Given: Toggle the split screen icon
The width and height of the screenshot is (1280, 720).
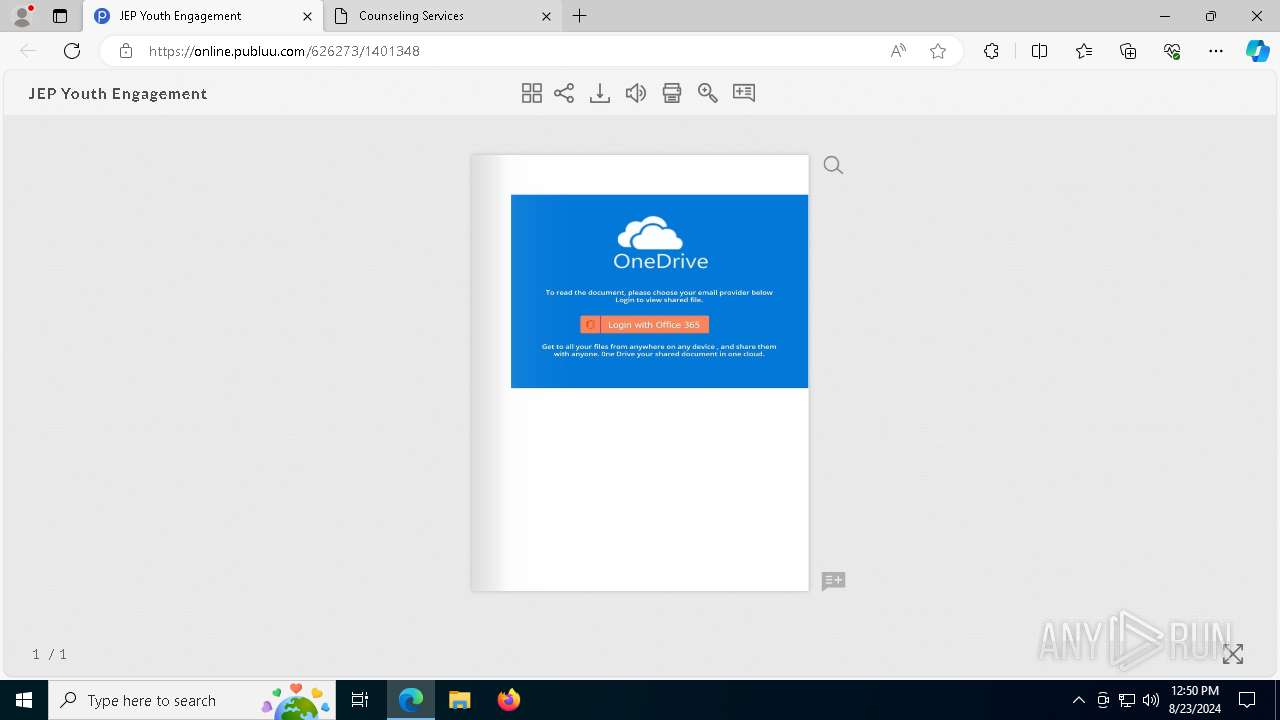Looking at the screenshot, I should pos(1039,51).
